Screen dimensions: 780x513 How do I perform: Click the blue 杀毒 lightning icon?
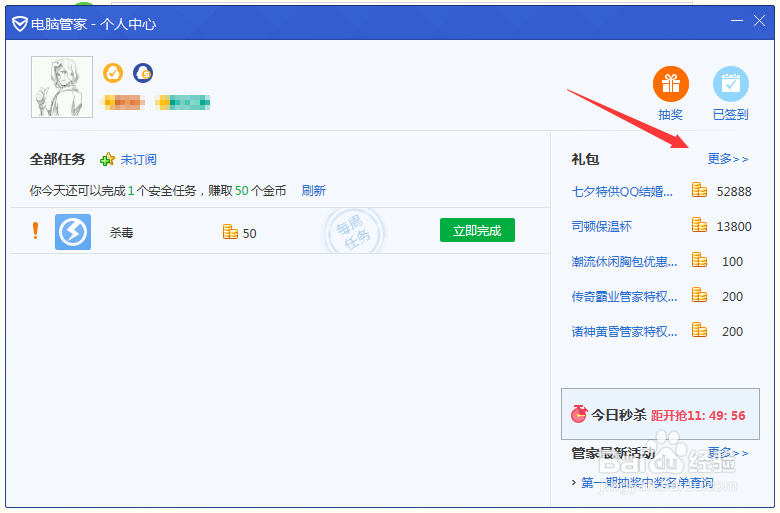[73, 232]
